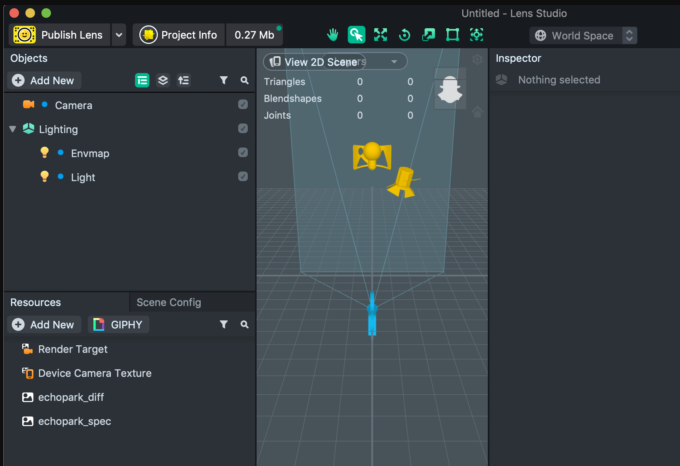Viewport: 680px width, 466px height.
Task: Switch Objects panel to layers view
Action: [163, 80]
